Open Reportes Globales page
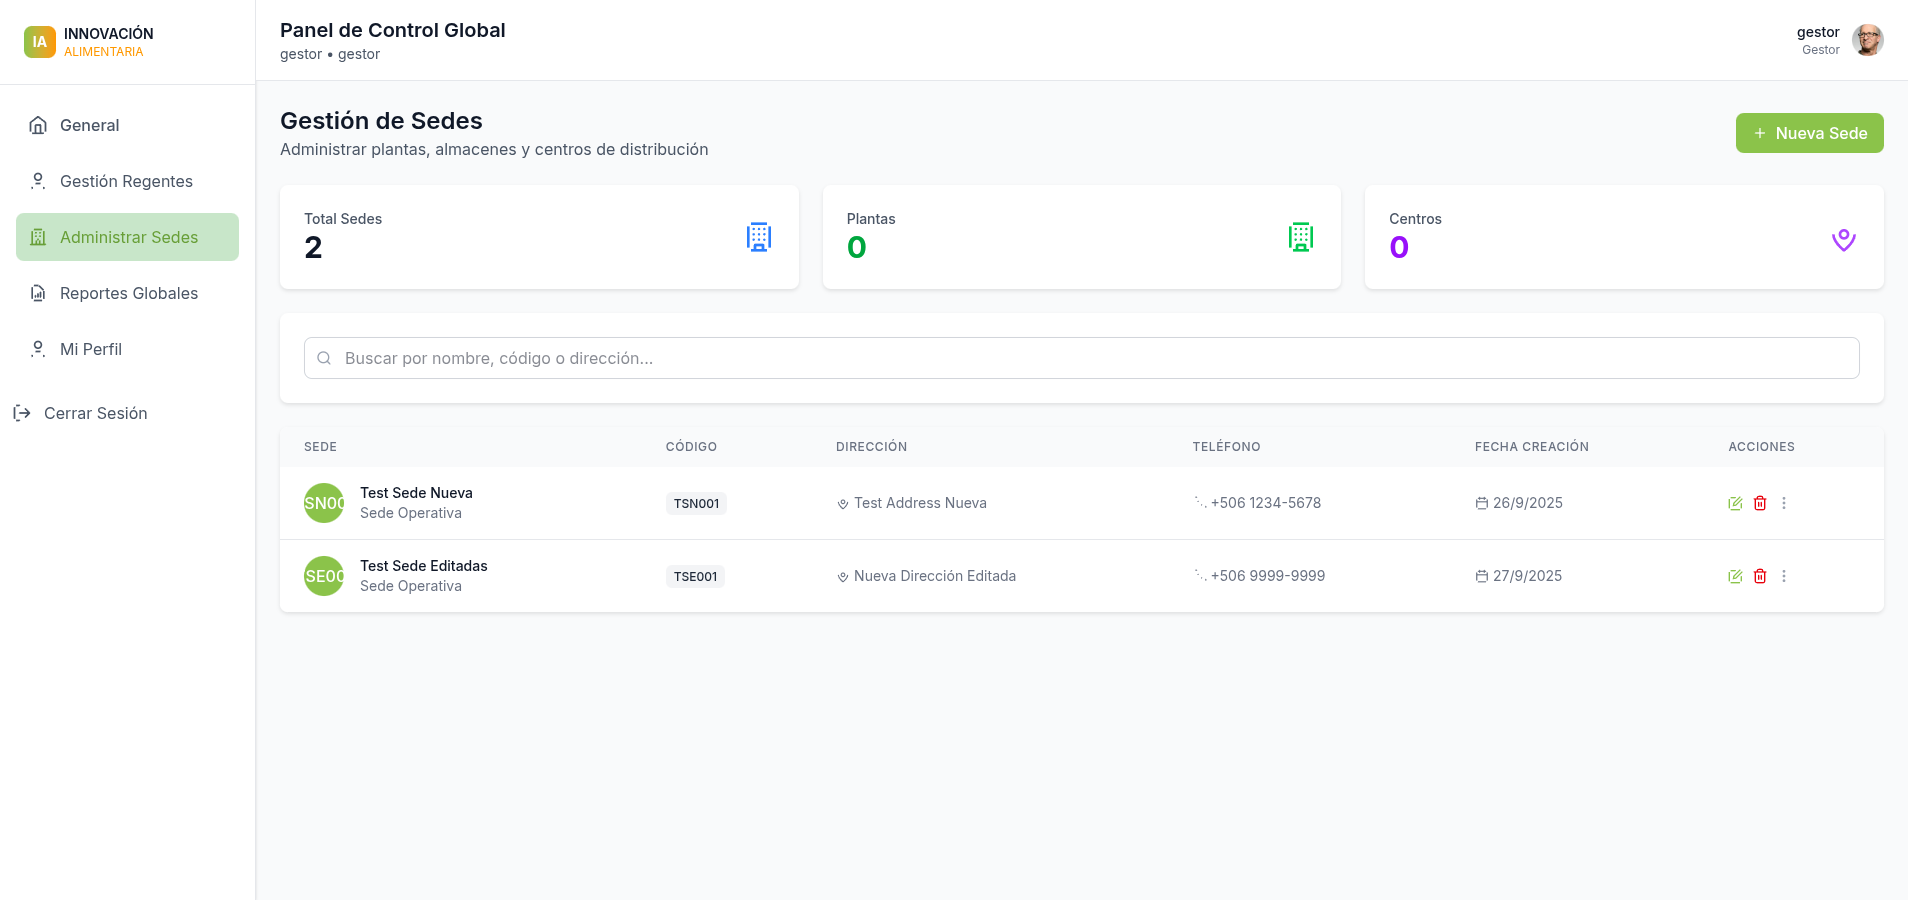1908x900 pixels. tap(127, 293)
